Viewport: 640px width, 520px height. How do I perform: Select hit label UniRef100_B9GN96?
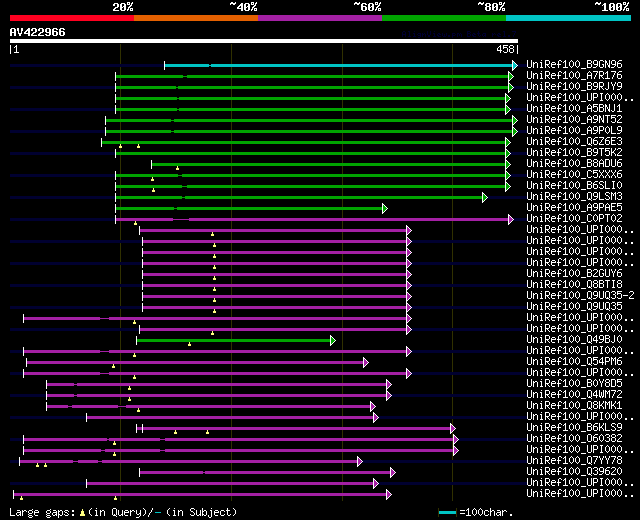coord(574,64)
